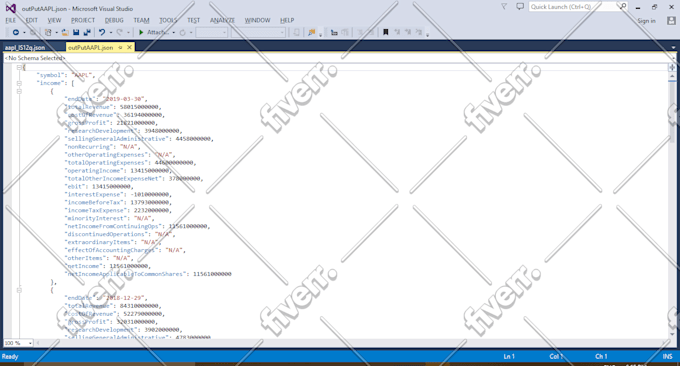680x366 pixels.
Task: Click the Sign in link
Action: coord(647,21)
